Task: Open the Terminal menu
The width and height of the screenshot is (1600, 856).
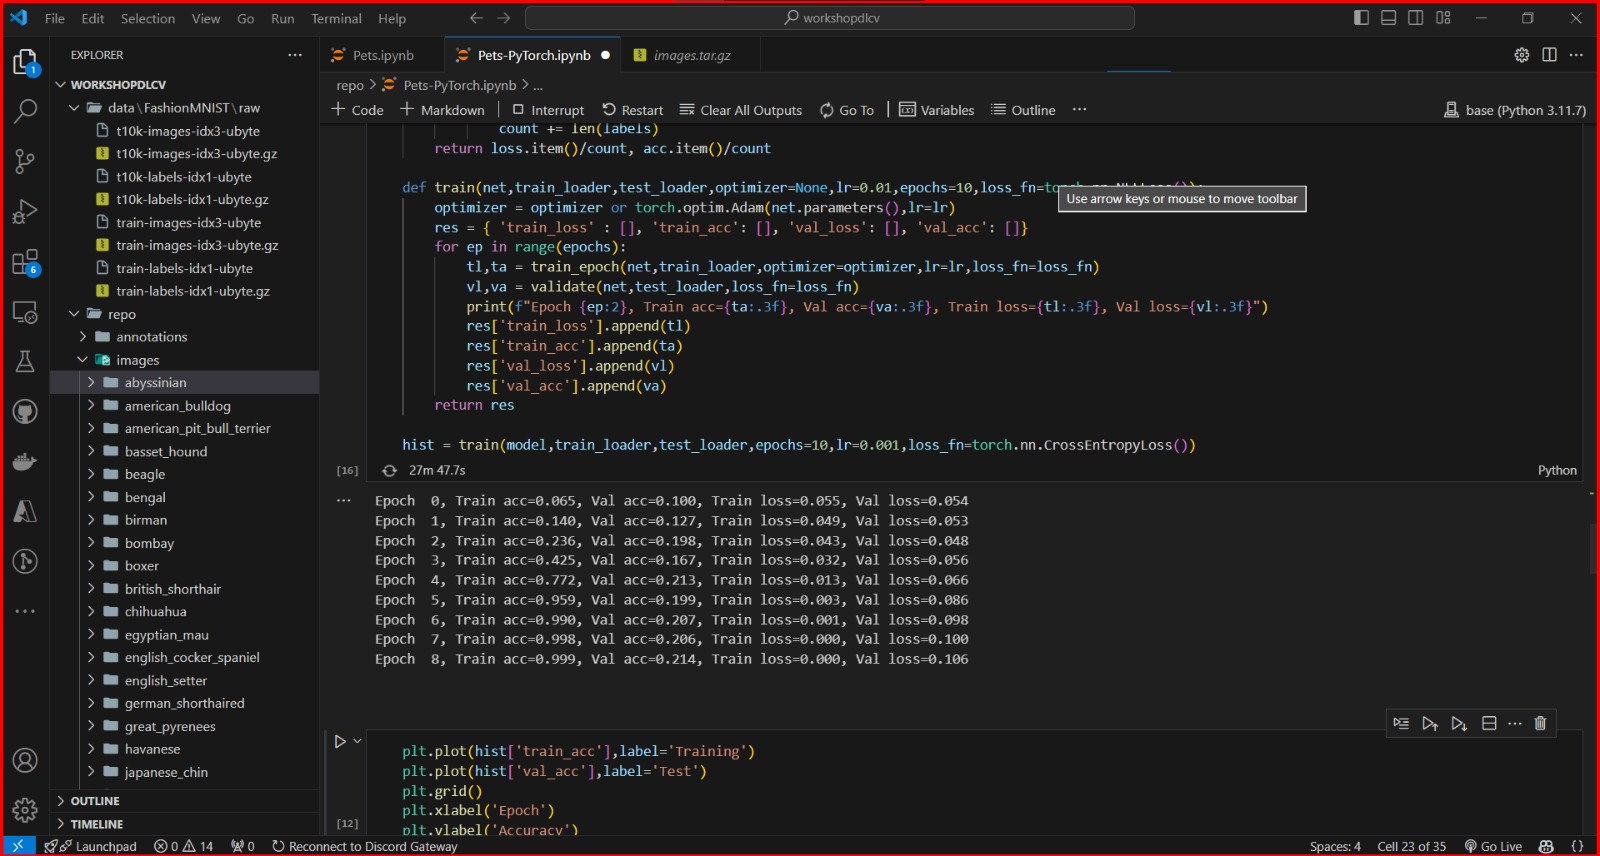Action: (336, 18)
